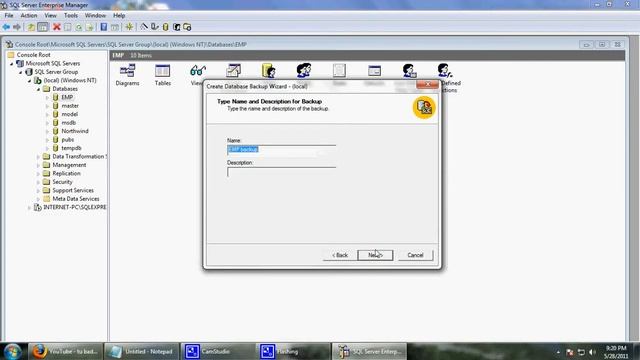Select the master database in tree

(x=70, y=106)
